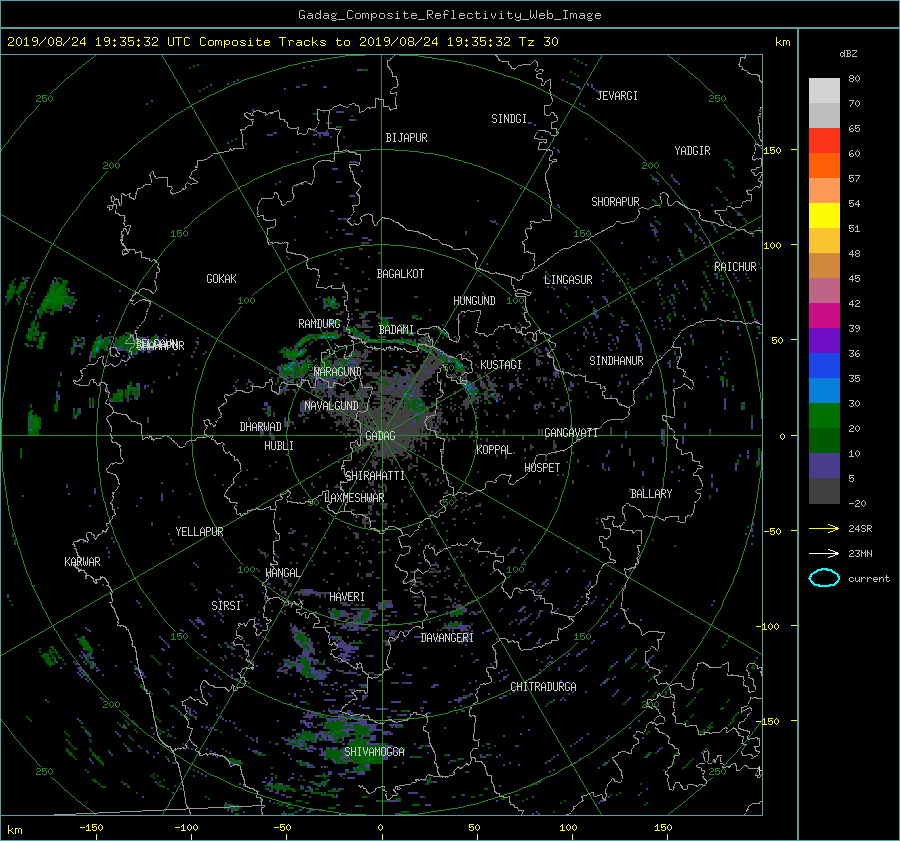900x841 pixels.
Task: Click the GOKAK city label
Action: [x=221, y=278]
